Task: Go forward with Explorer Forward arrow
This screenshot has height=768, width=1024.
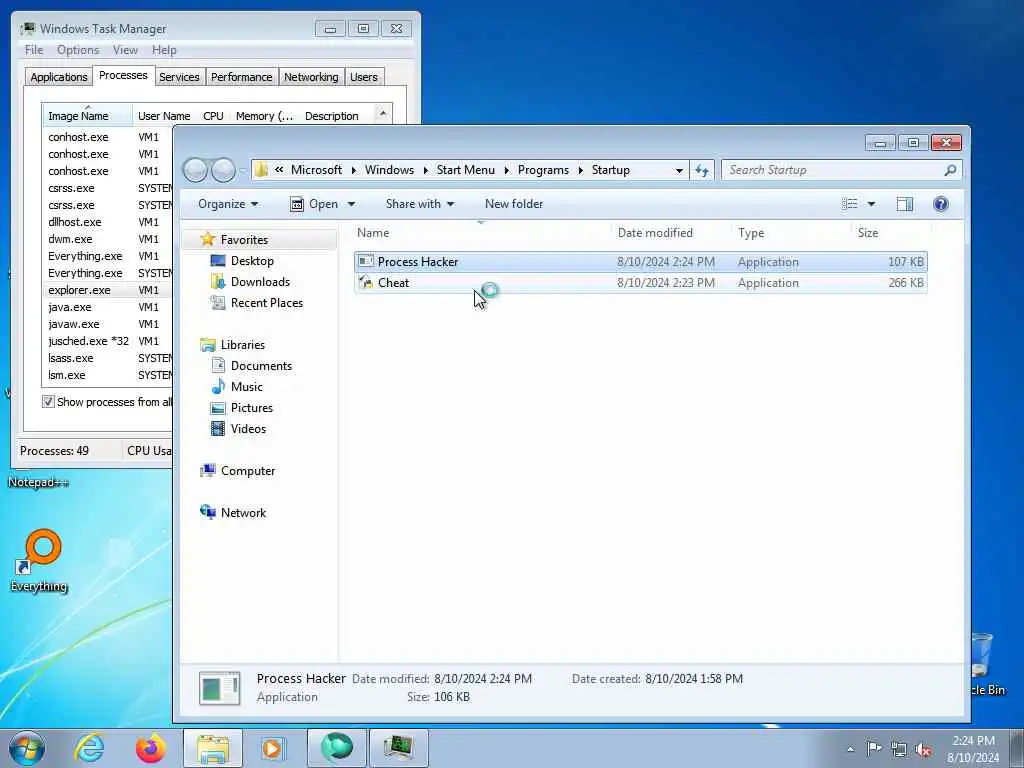Action: tap(223, 170)
